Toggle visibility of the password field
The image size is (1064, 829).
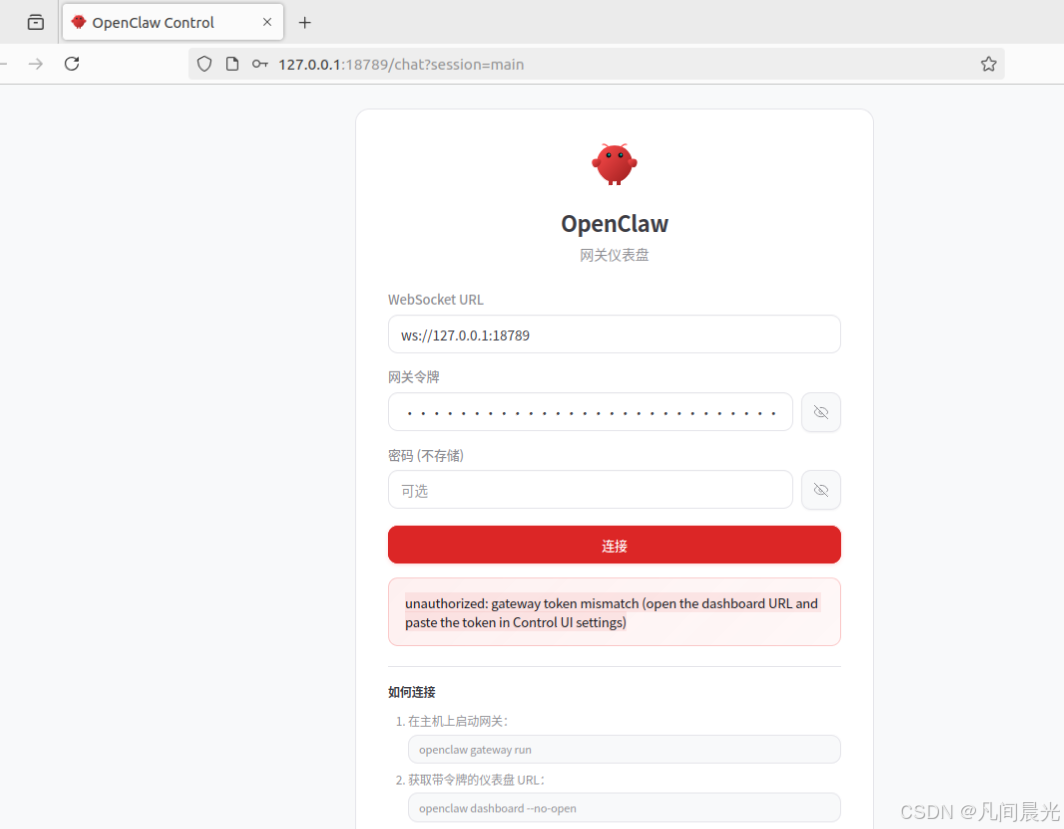click(x=821, y=490)
